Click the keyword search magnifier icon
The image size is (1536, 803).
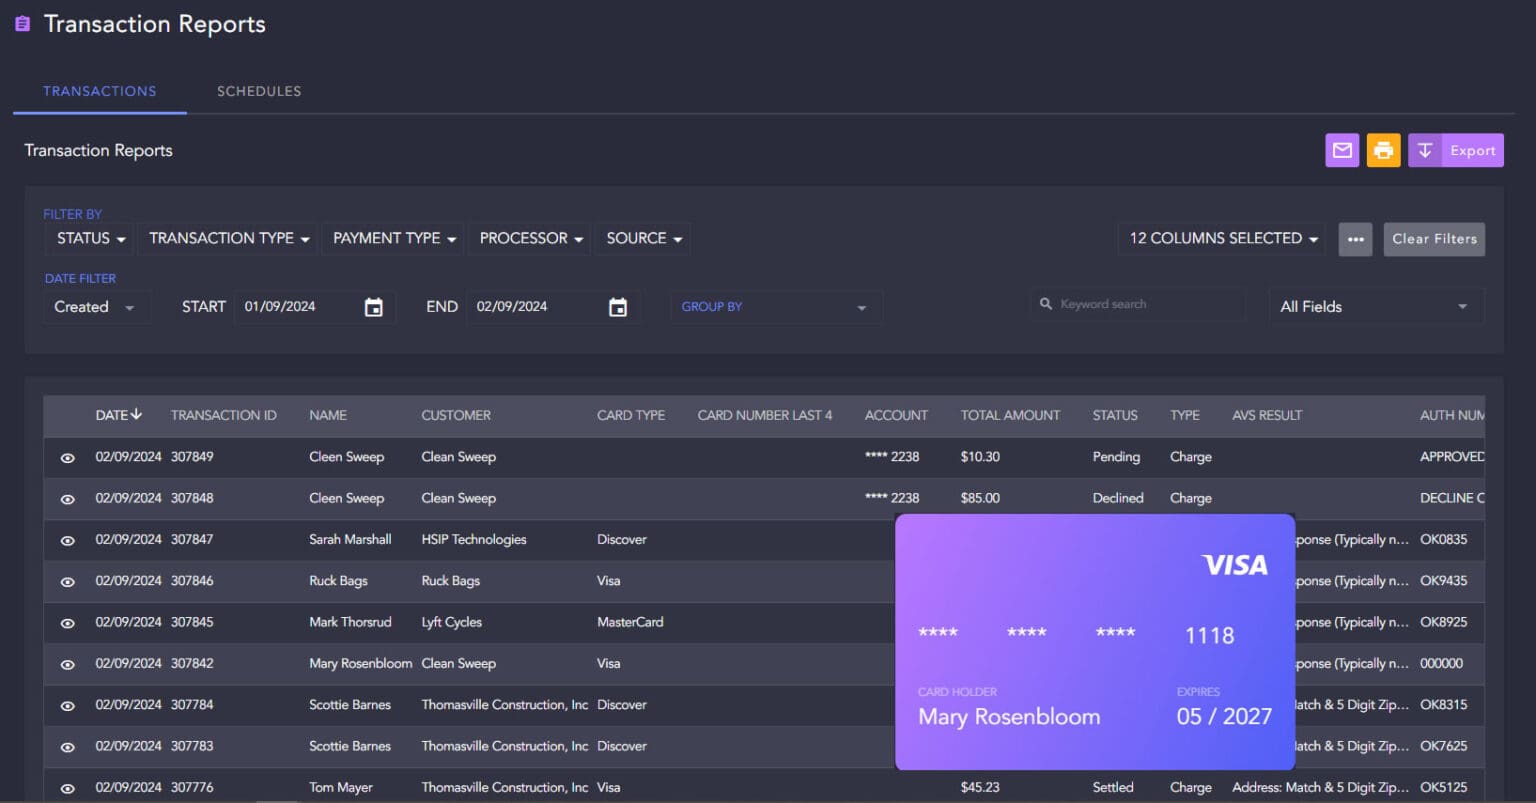click(x=1046, y=304)
